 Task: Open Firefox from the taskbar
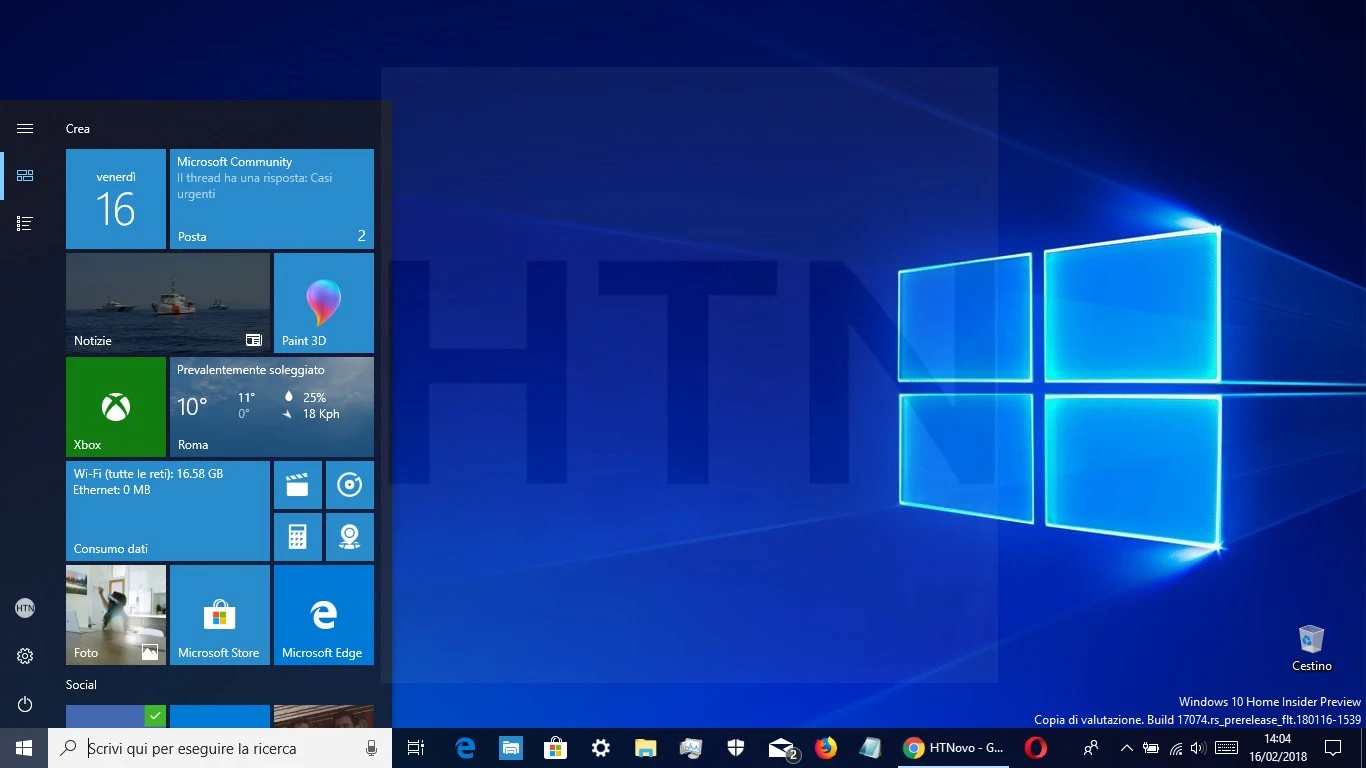pyautogui.click(x=826, y=748)
